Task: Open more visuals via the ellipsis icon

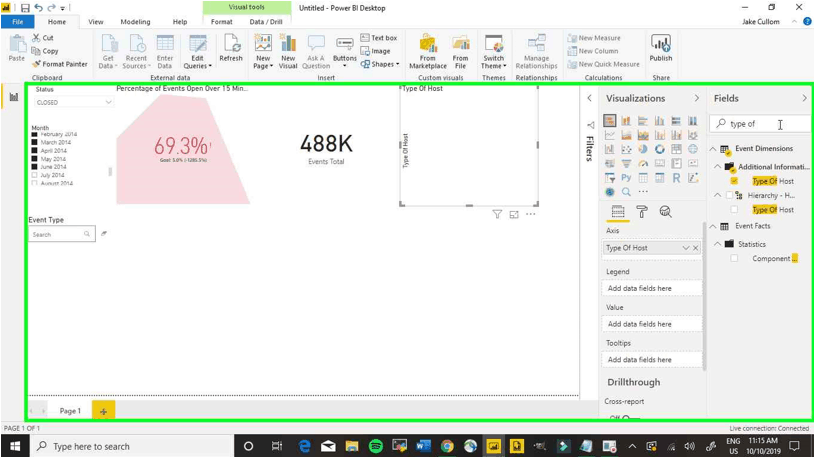Action: coord(643,192)
